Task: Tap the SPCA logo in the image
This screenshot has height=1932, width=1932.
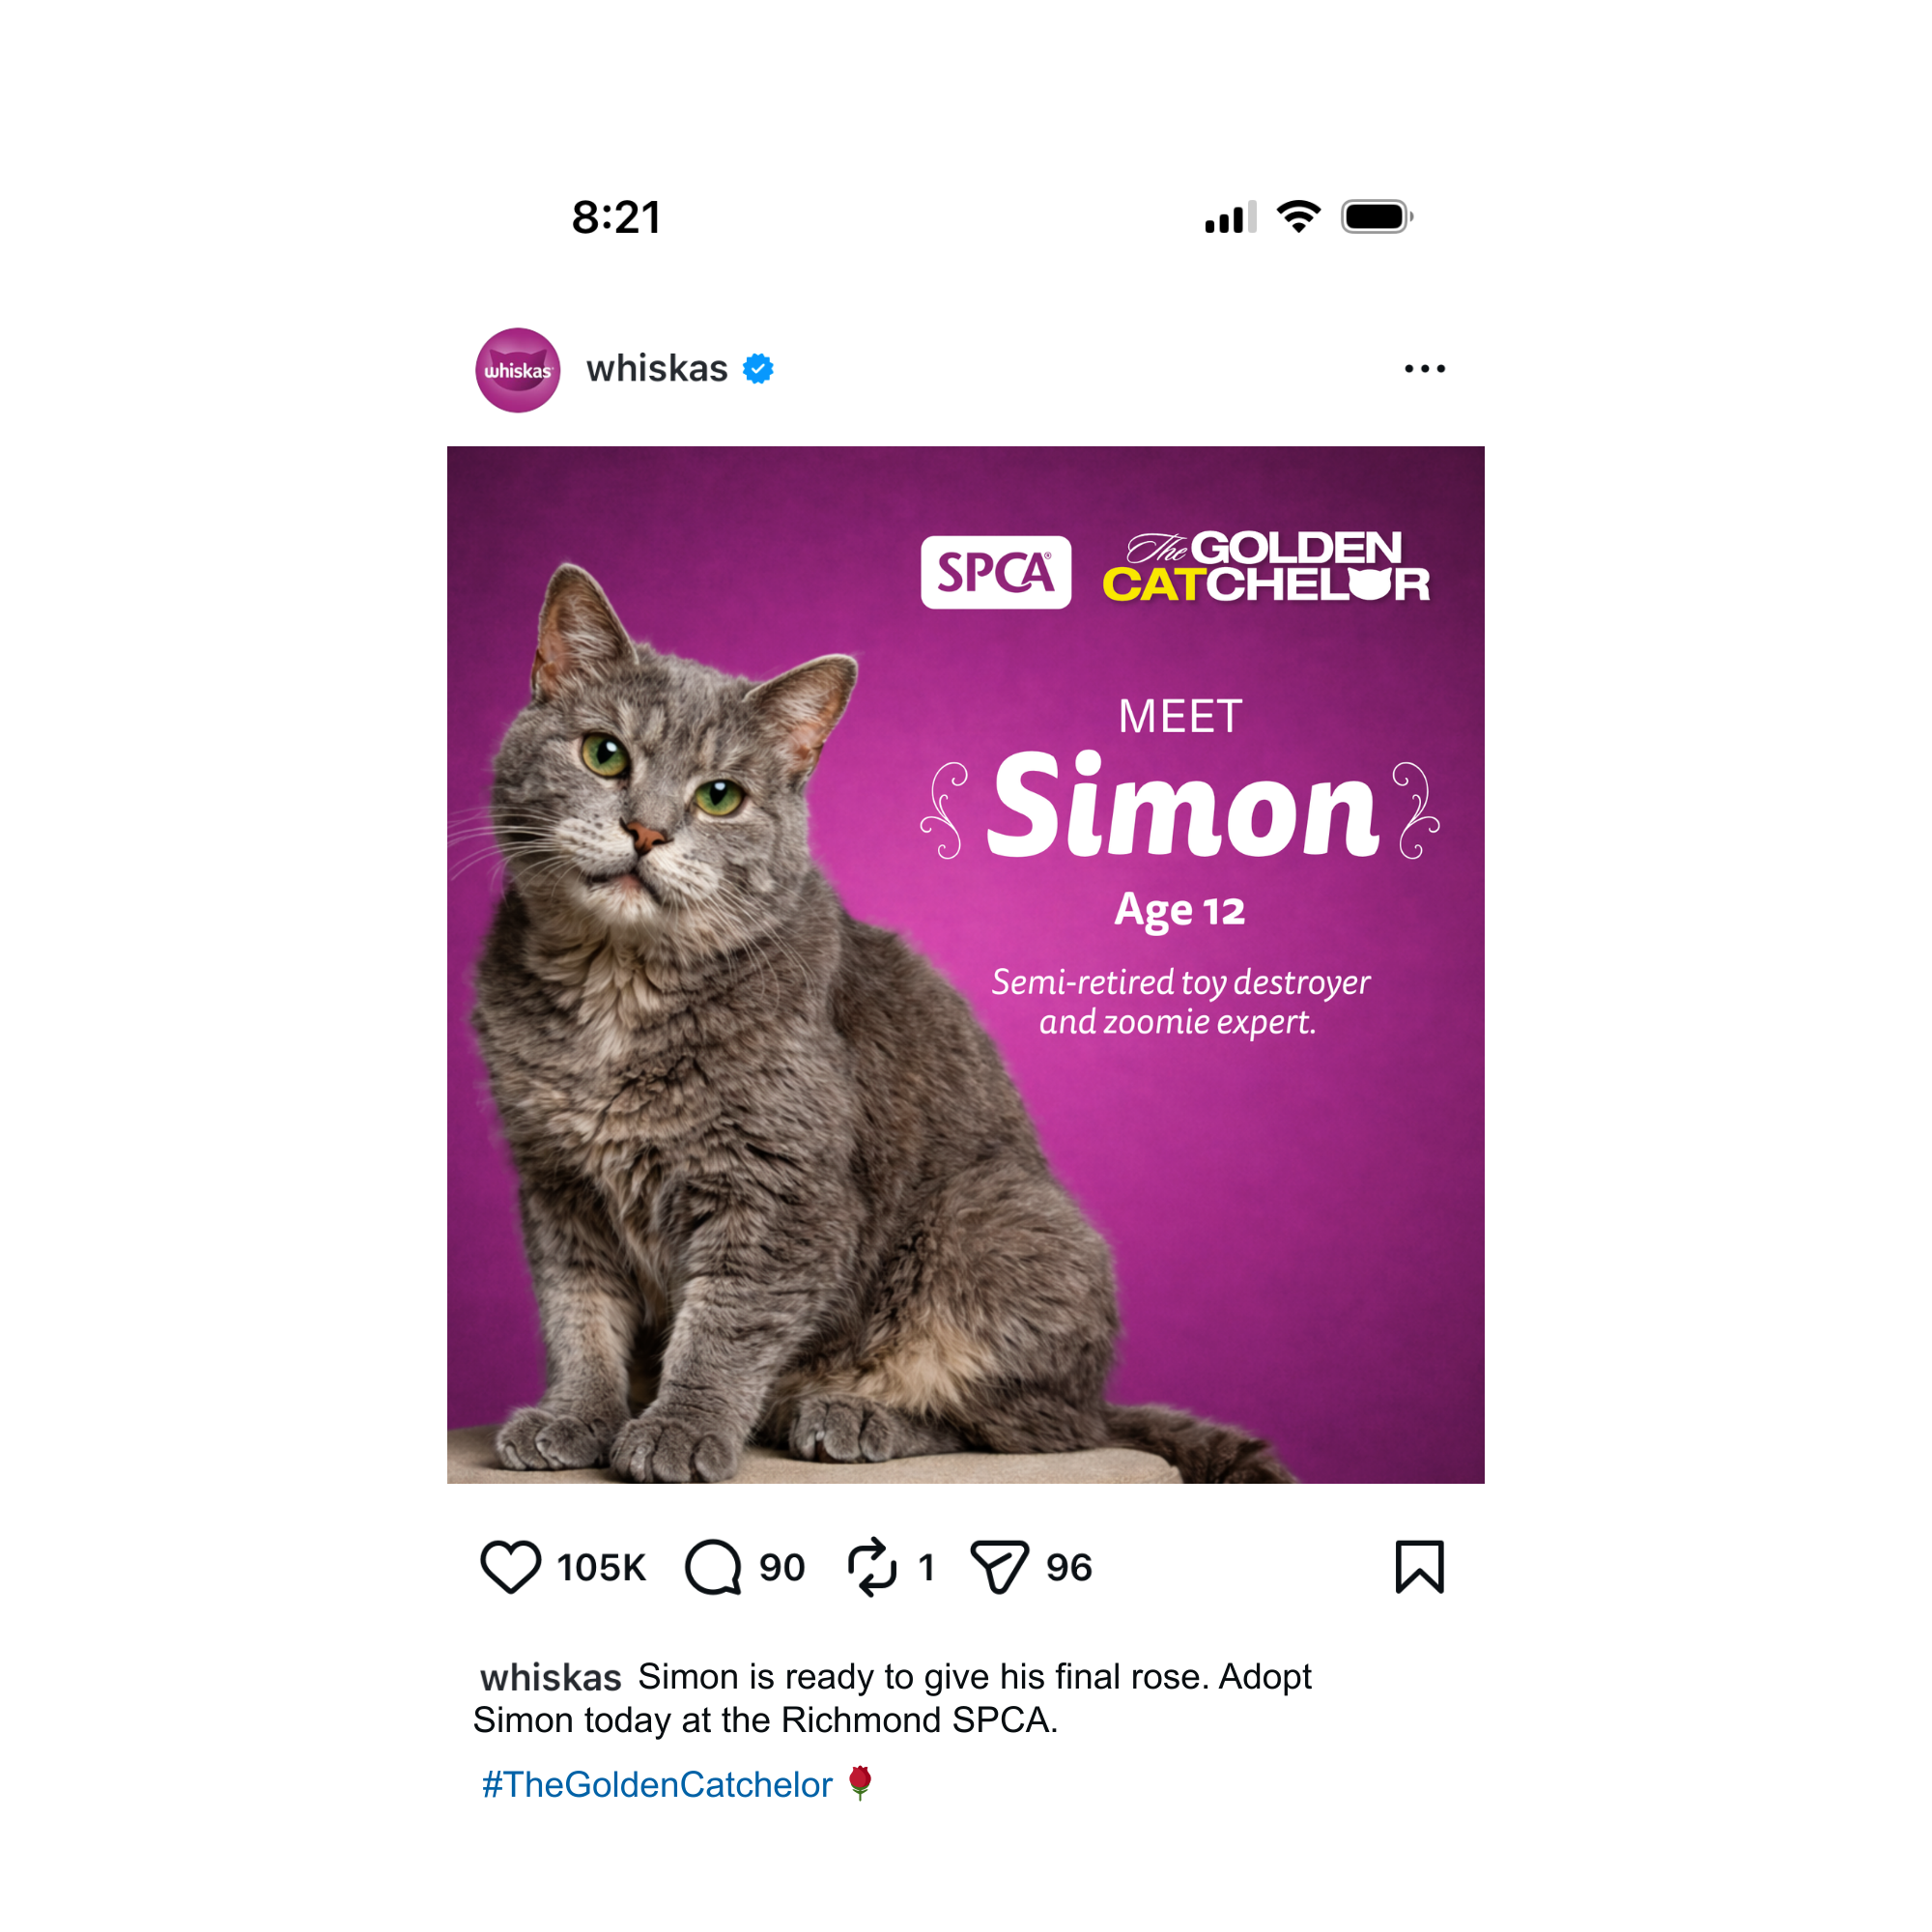Action: (996, 572)
